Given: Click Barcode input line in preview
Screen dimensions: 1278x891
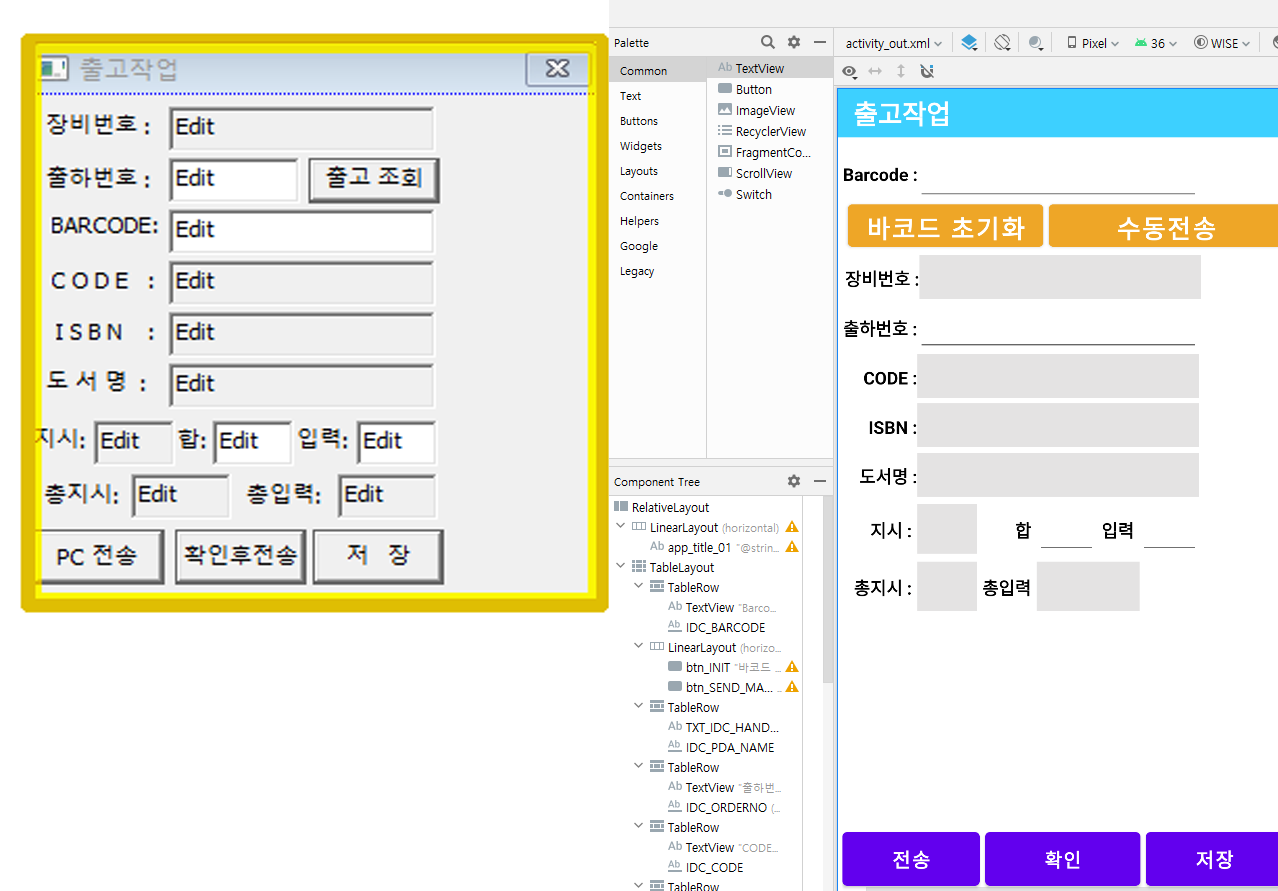Looking at the screenshot, I should click(x=1058, y=176).
